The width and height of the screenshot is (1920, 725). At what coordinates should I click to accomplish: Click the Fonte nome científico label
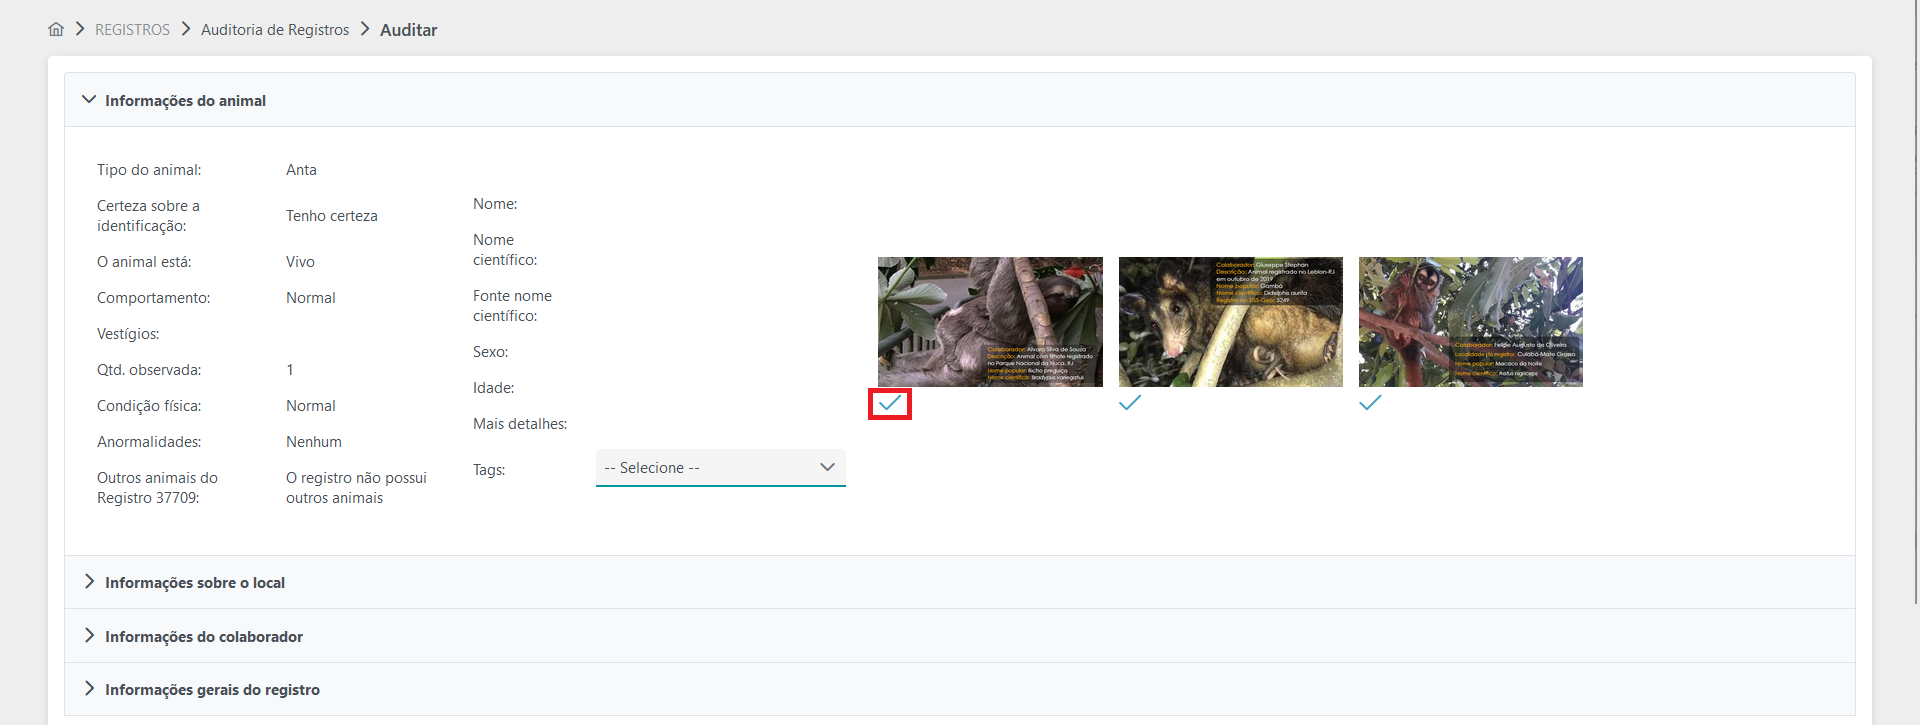(x=512, y=306)
